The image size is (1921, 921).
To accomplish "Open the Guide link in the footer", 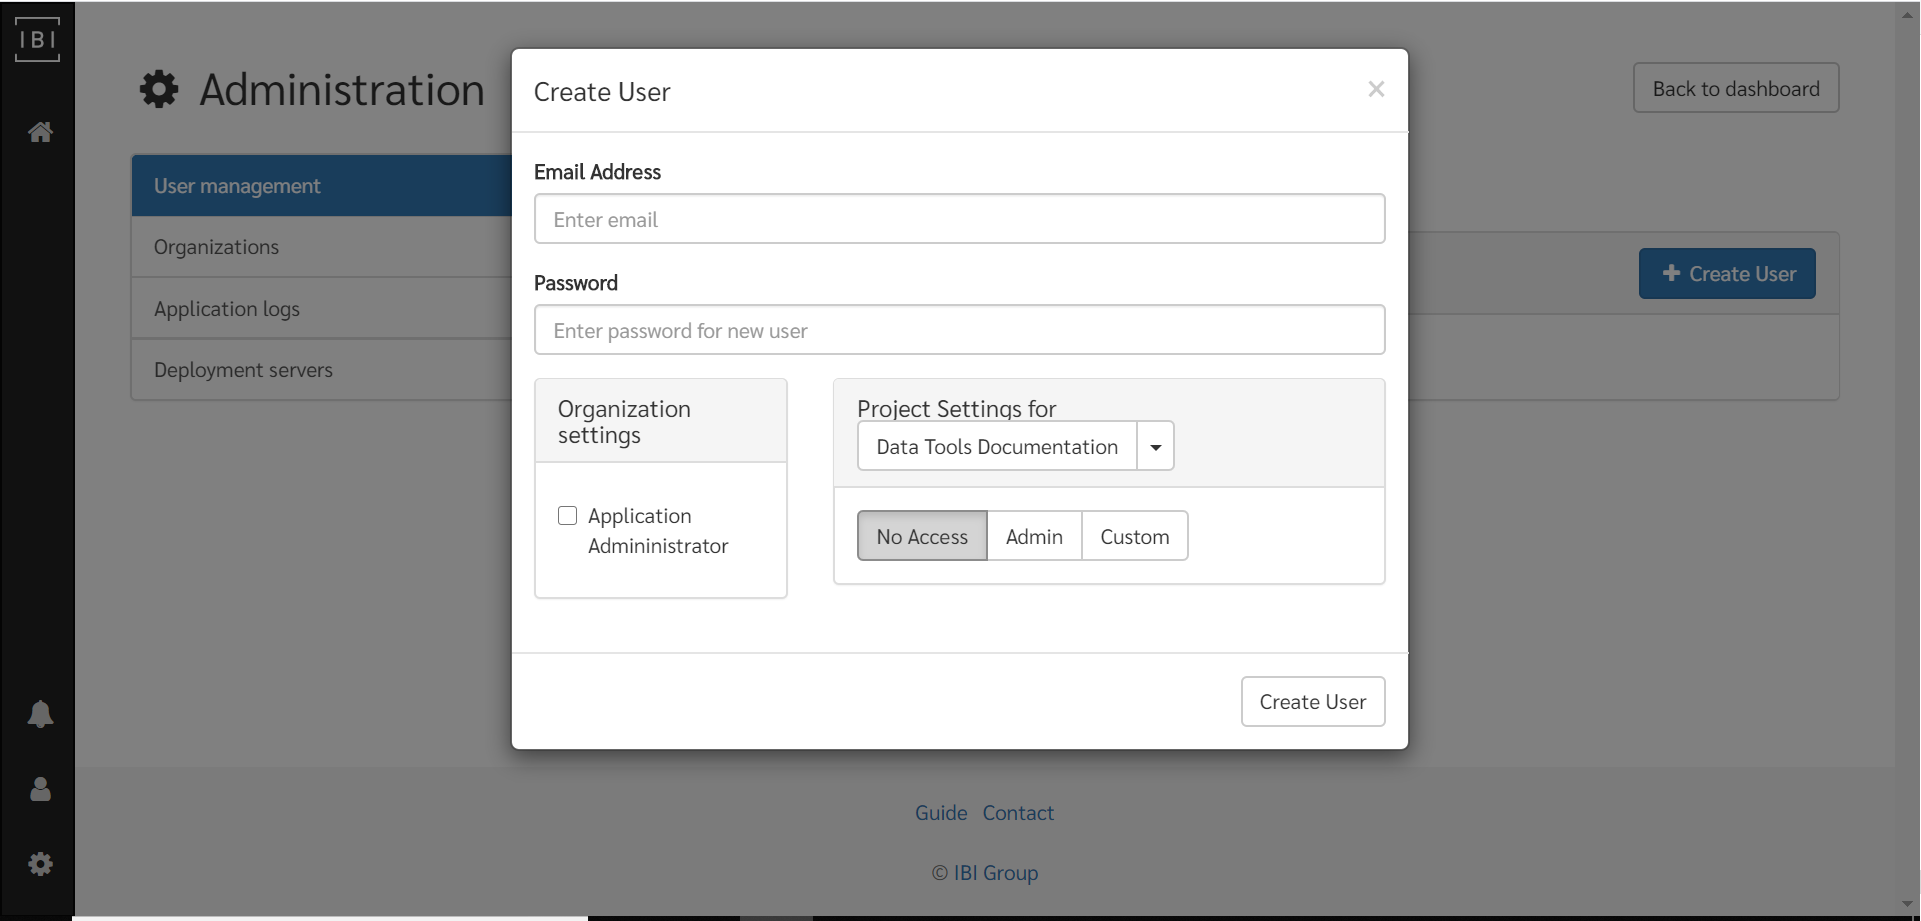I will (x=941, y=812).
